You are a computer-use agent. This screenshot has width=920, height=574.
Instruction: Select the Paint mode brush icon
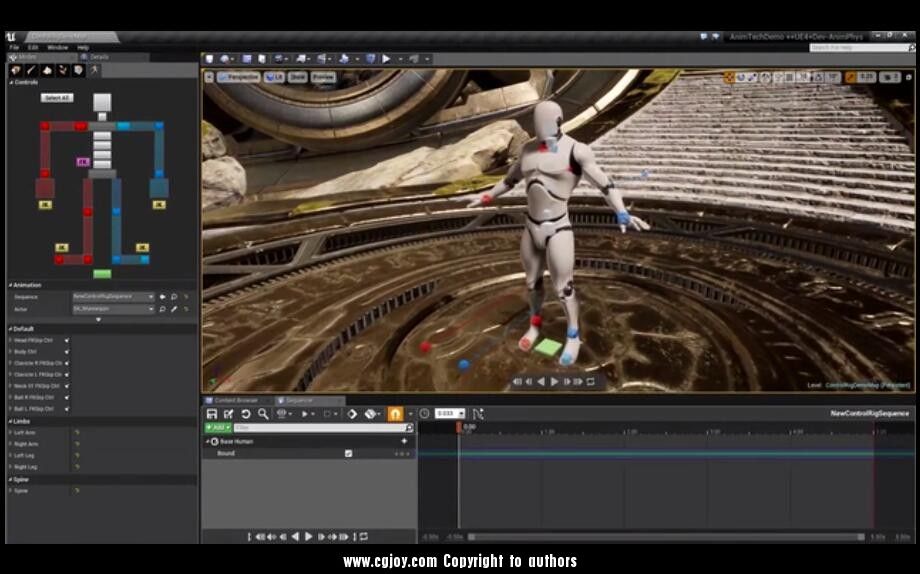pyautogui.click(x=31, y=70)
